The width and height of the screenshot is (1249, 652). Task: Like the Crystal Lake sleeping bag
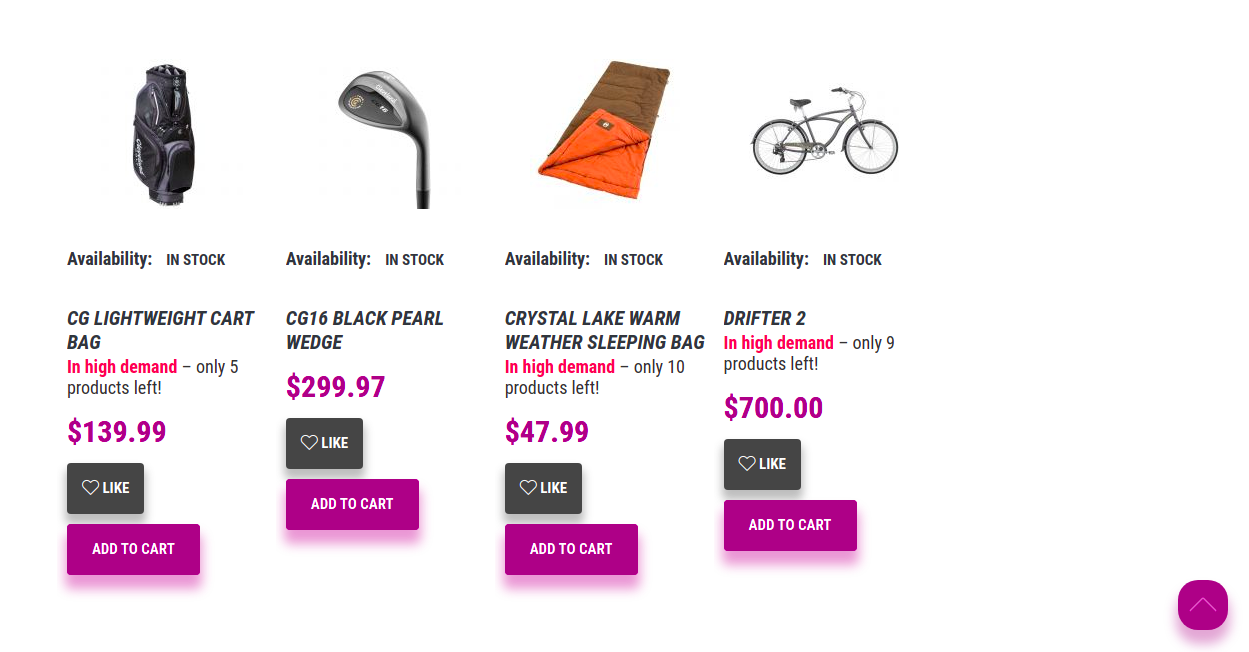543,488
